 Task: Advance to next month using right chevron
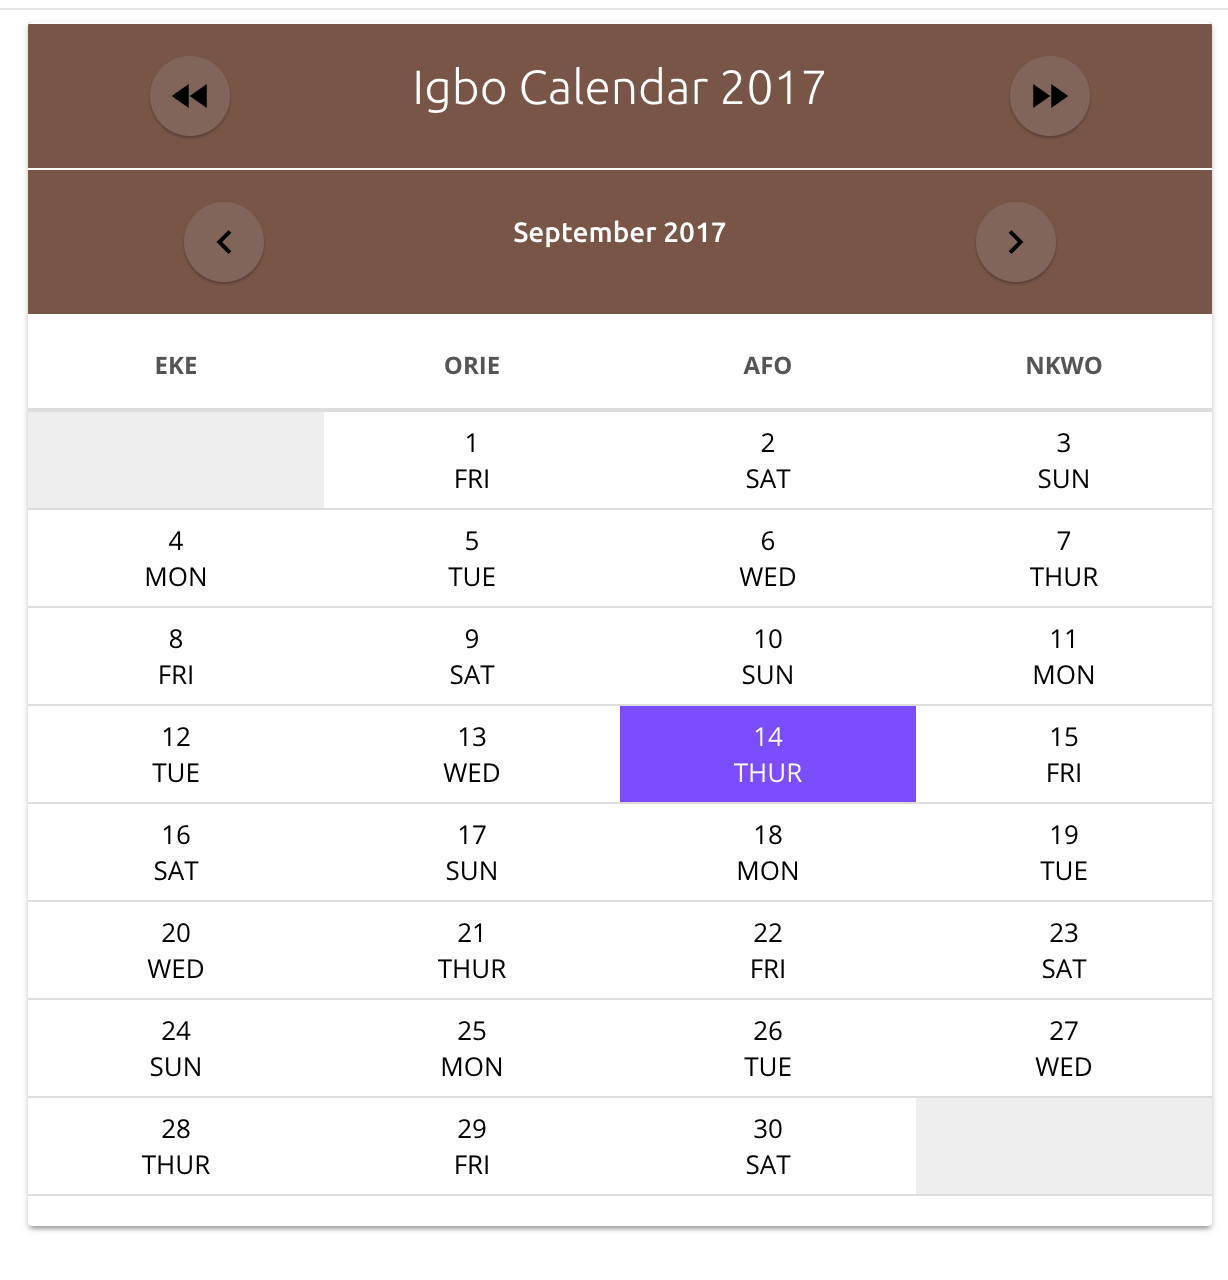click(x=1016, y=242)
